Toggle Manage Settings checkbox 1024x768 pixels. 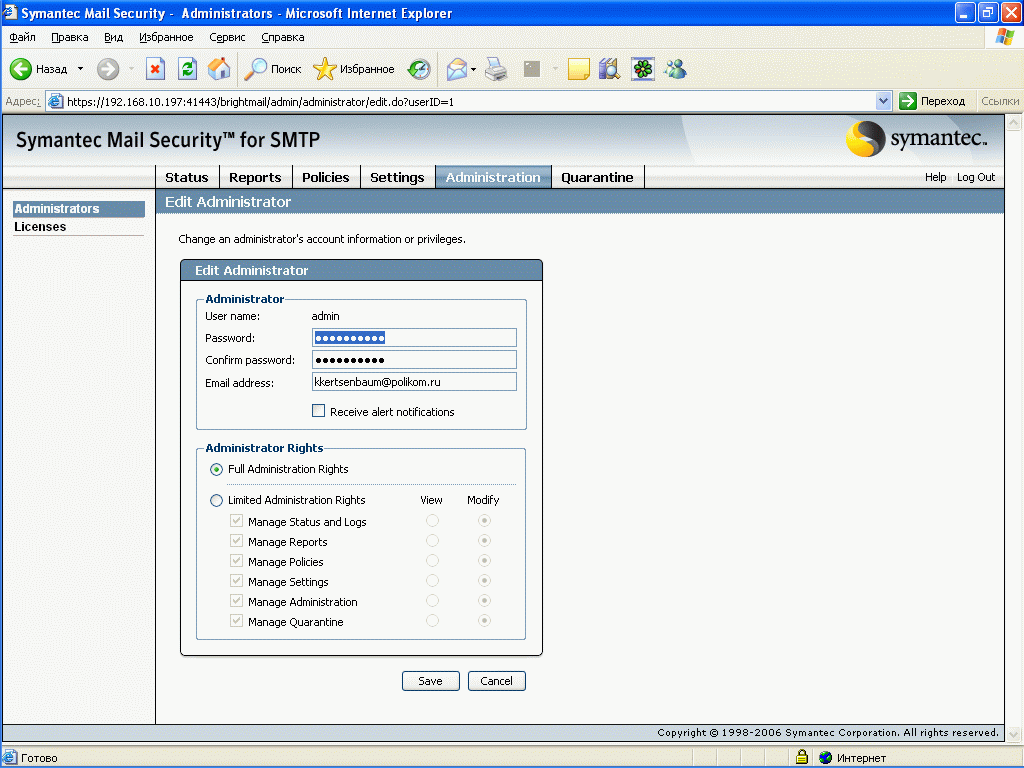point(236,581)
